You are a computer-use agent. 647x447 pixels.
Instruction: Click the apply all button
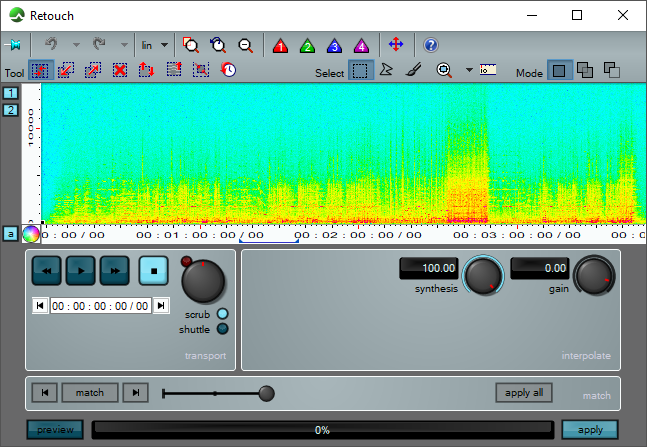coord(523,393)
